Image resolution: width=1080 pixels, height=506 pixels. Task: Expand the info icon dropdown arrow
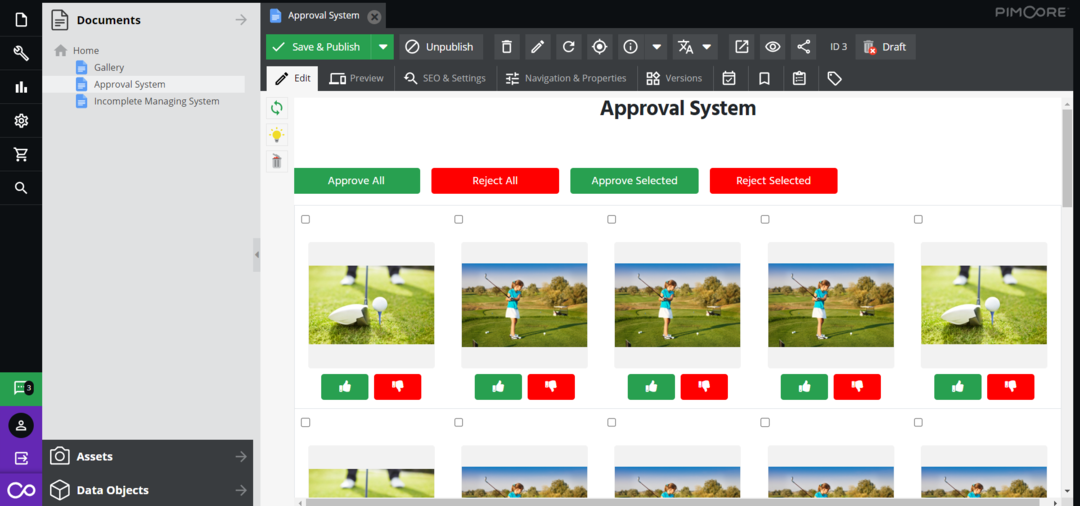[656, 47]
